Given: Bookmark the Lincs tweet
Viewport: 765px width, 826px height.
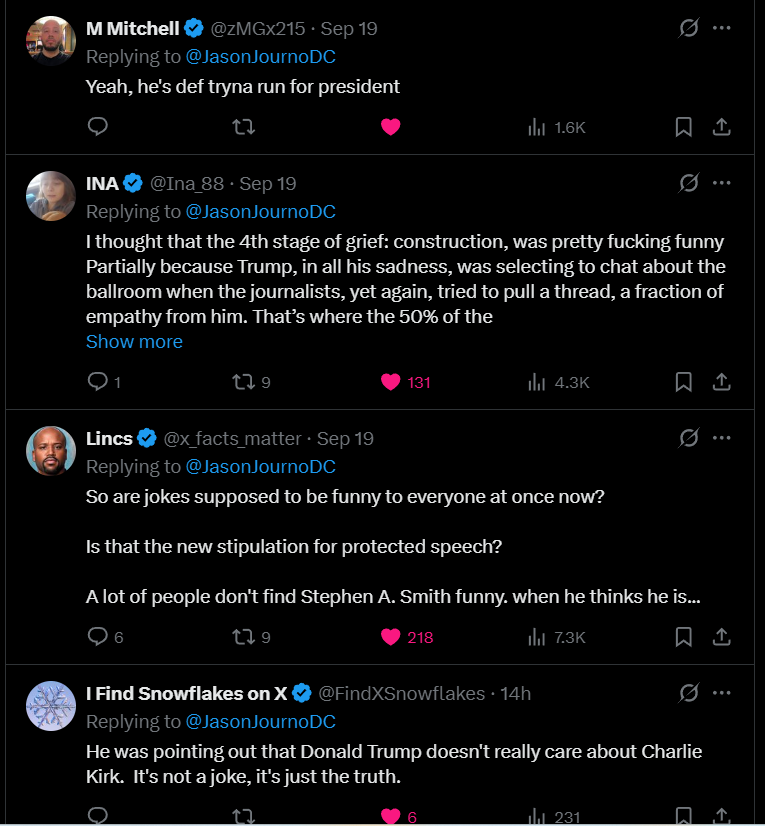Looking at the screenshot, I should (x=684, y=637).
